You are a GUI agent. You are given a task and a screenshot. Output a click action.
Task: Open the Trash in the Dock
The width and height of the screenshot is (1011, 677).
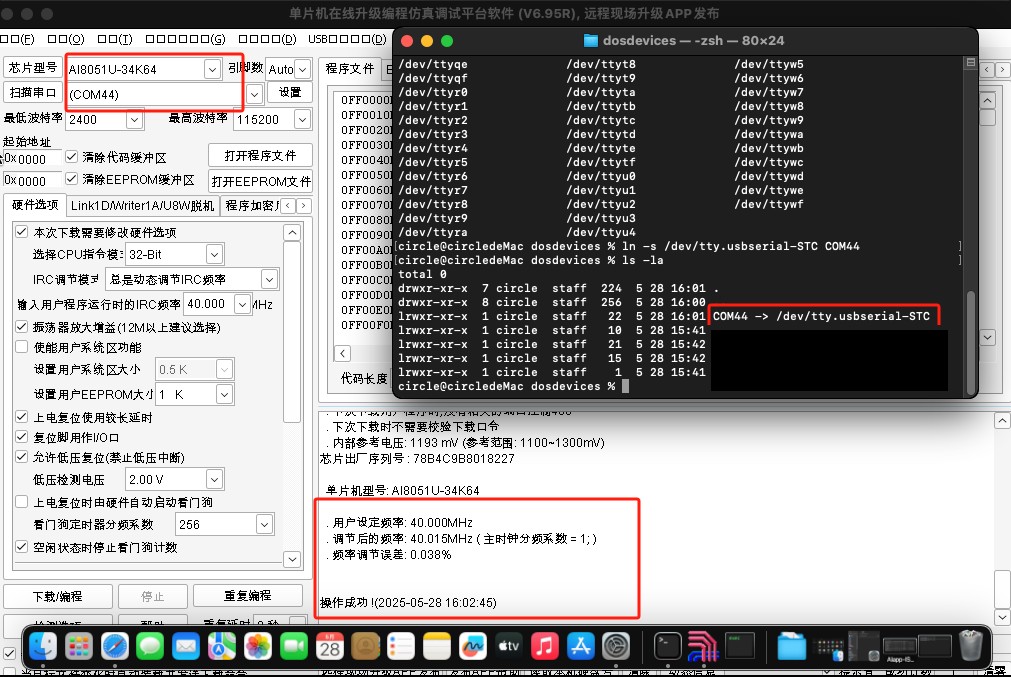971,645
